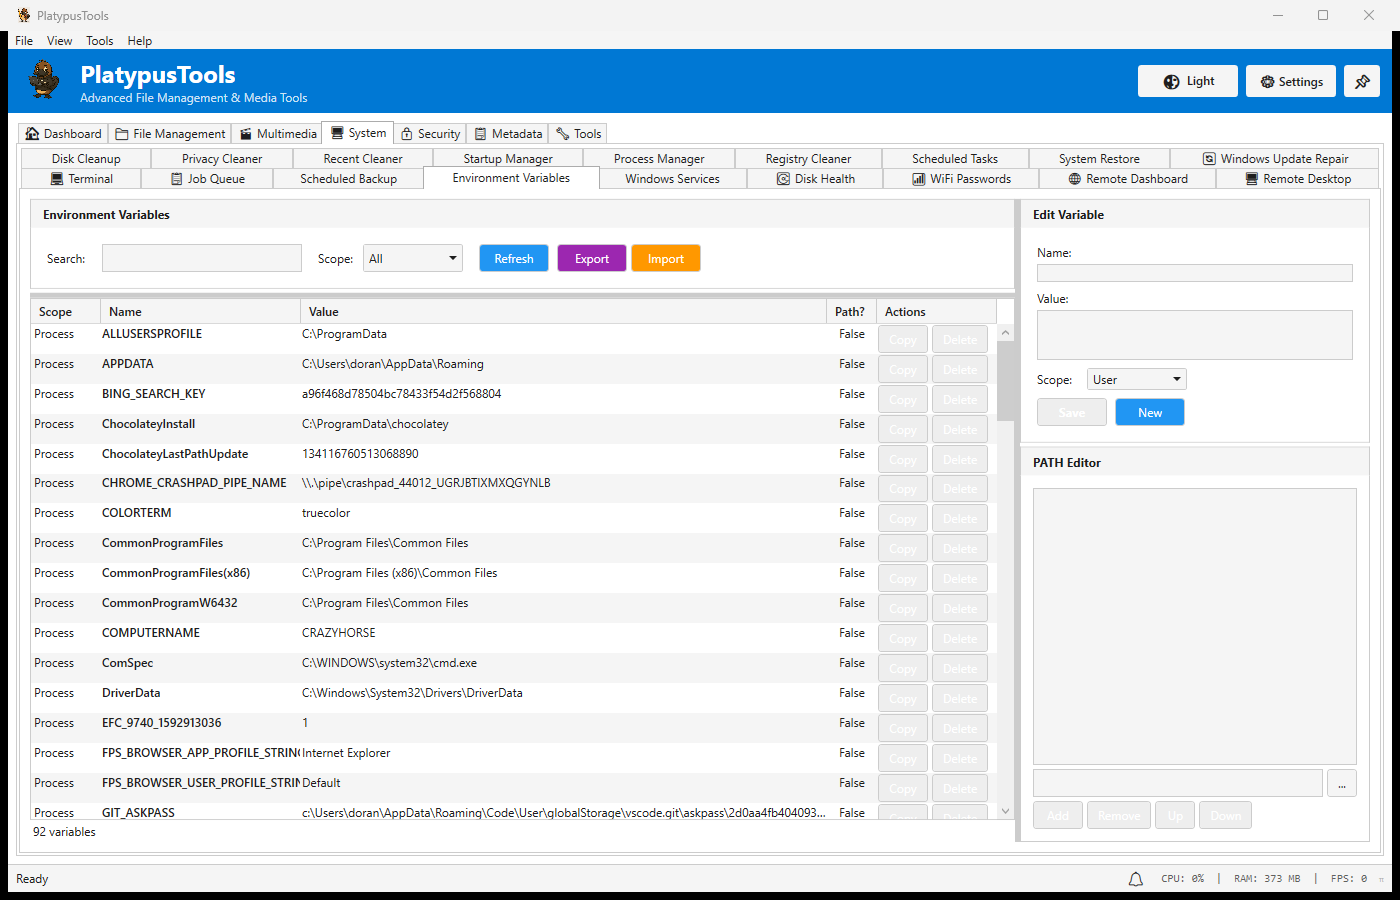Click the blue Refresh button
The image size is (1400, 900).
pyautogui.click(x=513, y=259)
